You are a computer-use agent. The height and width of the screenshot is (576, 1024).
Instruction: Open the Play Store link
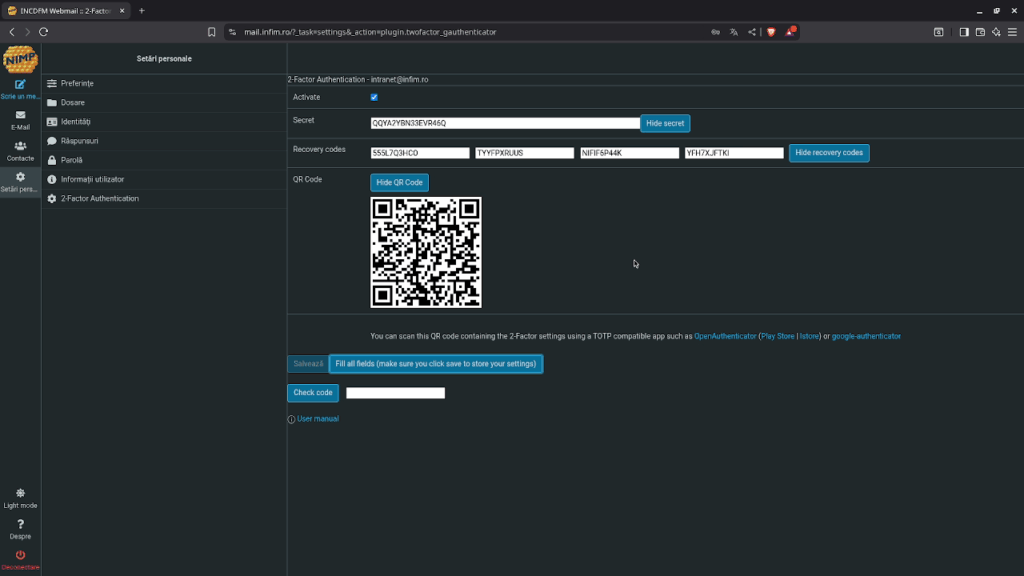coord(778,336)
